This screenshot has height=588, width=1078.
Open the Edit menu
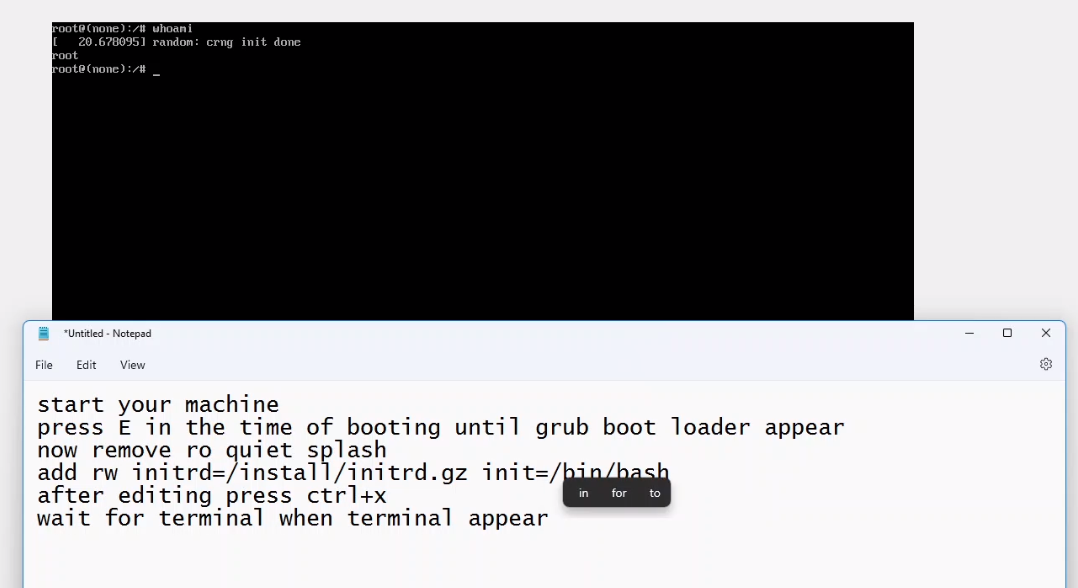coord(86,365)
